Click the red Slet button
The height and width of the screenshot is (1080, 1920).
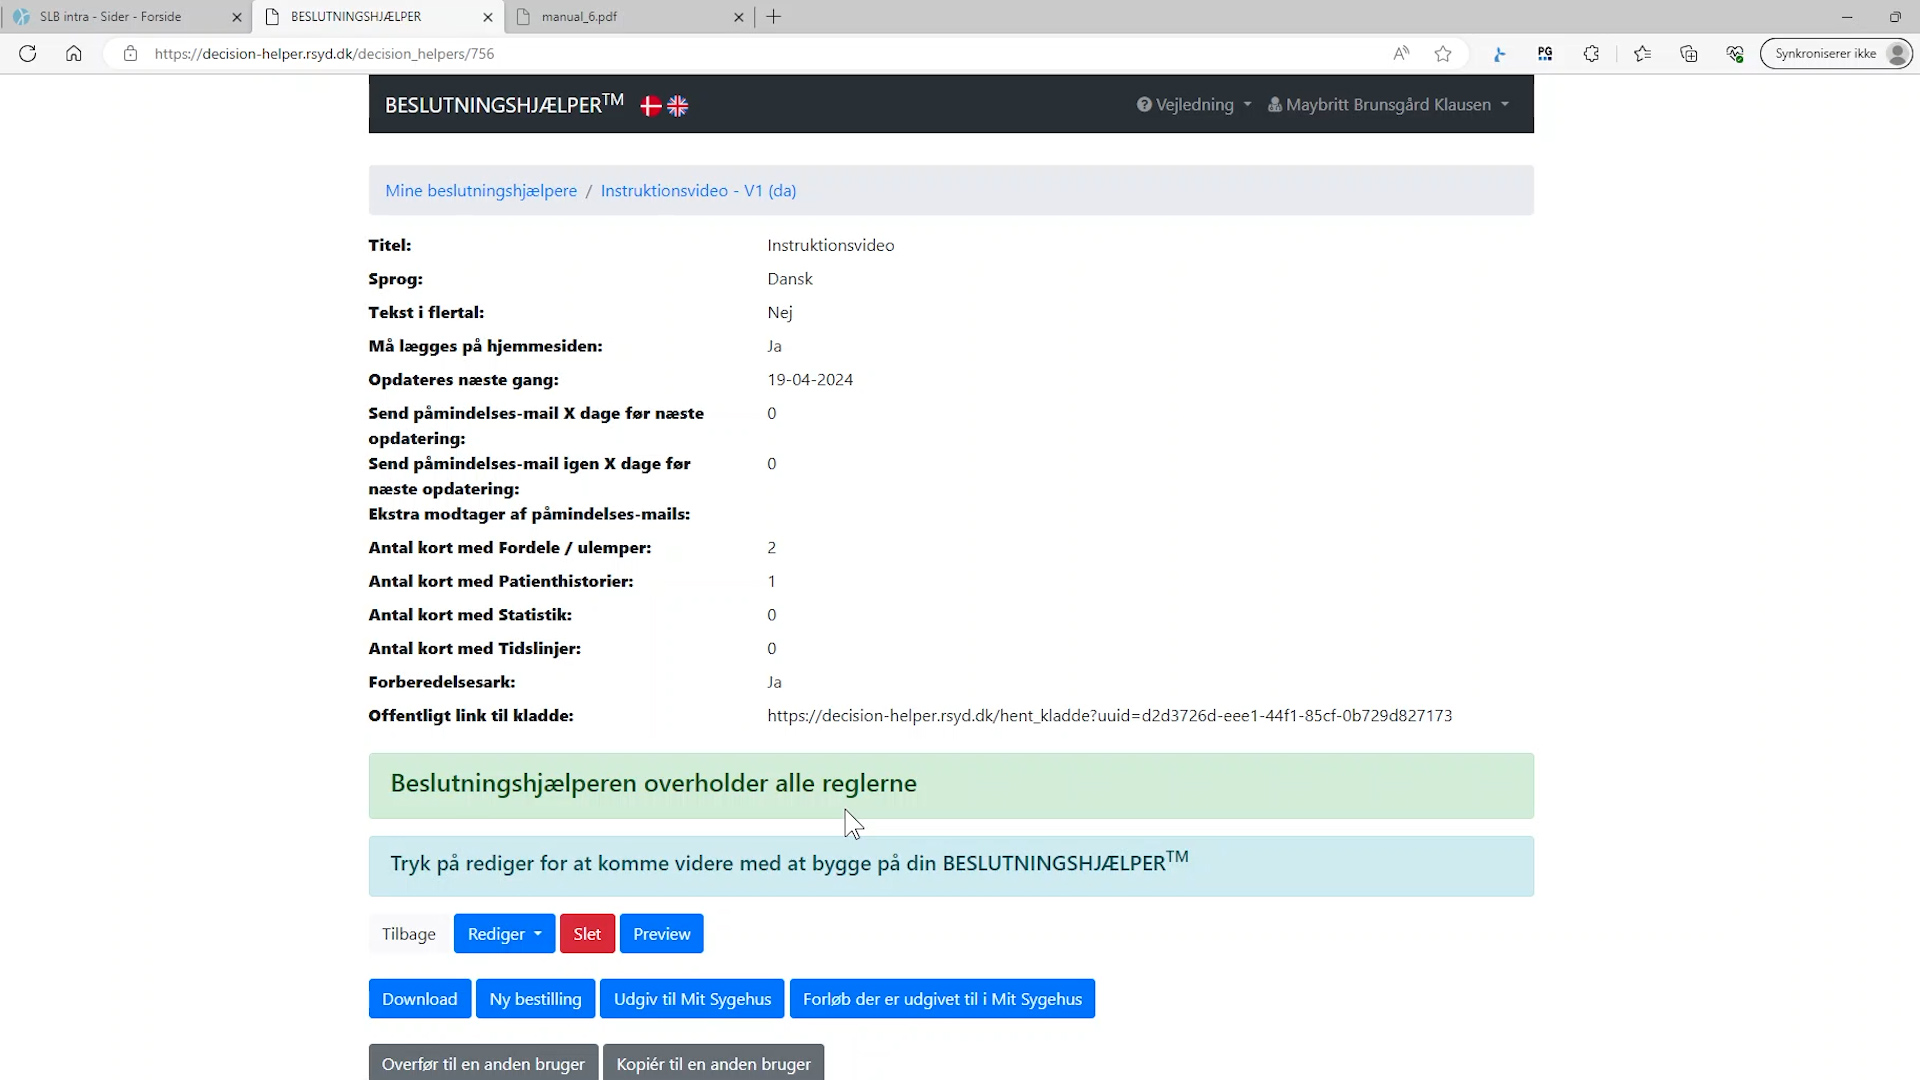587,934
